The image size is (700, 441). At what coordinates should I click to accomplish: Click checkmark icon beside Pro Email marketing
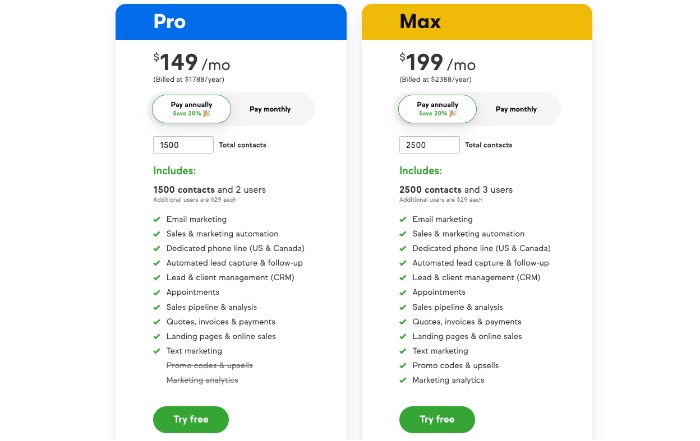[157, 219]
